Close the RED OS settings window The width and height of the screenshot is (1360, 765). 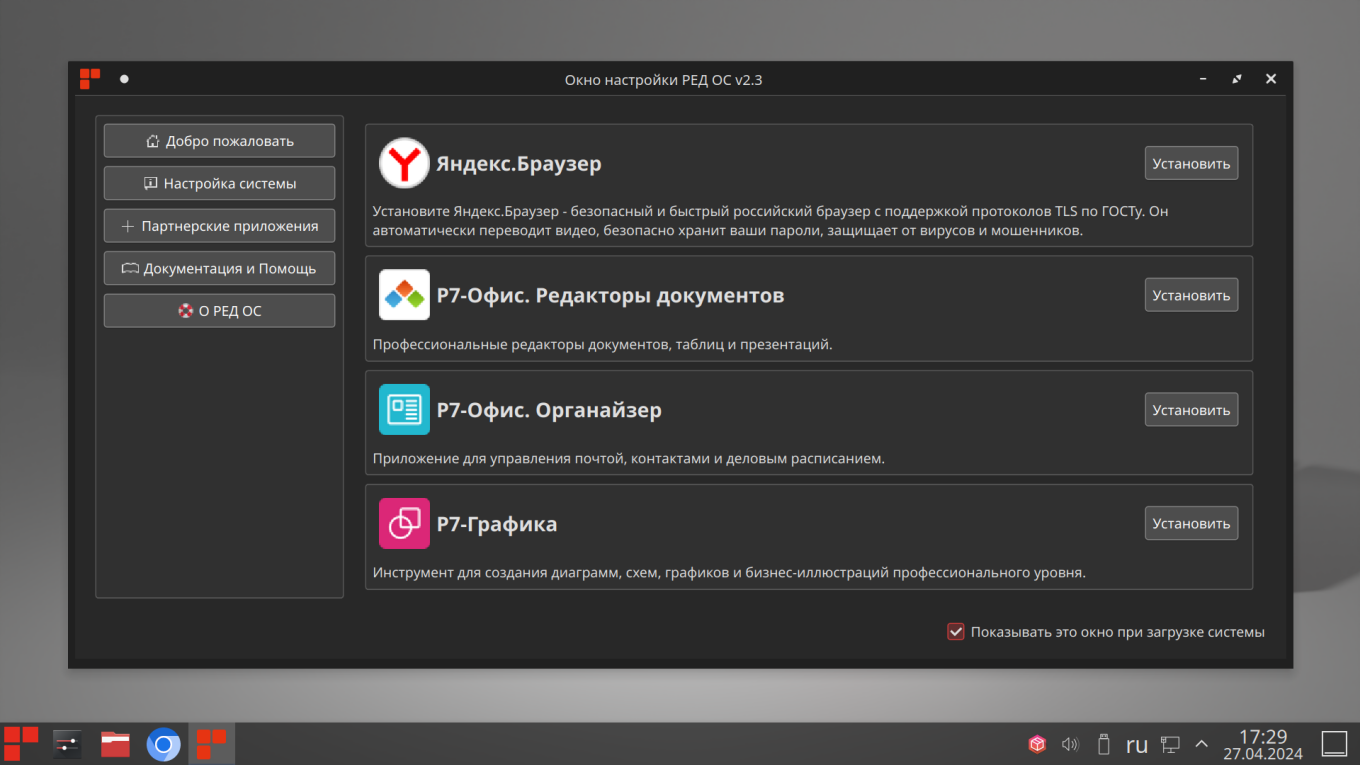point(1271,79)
